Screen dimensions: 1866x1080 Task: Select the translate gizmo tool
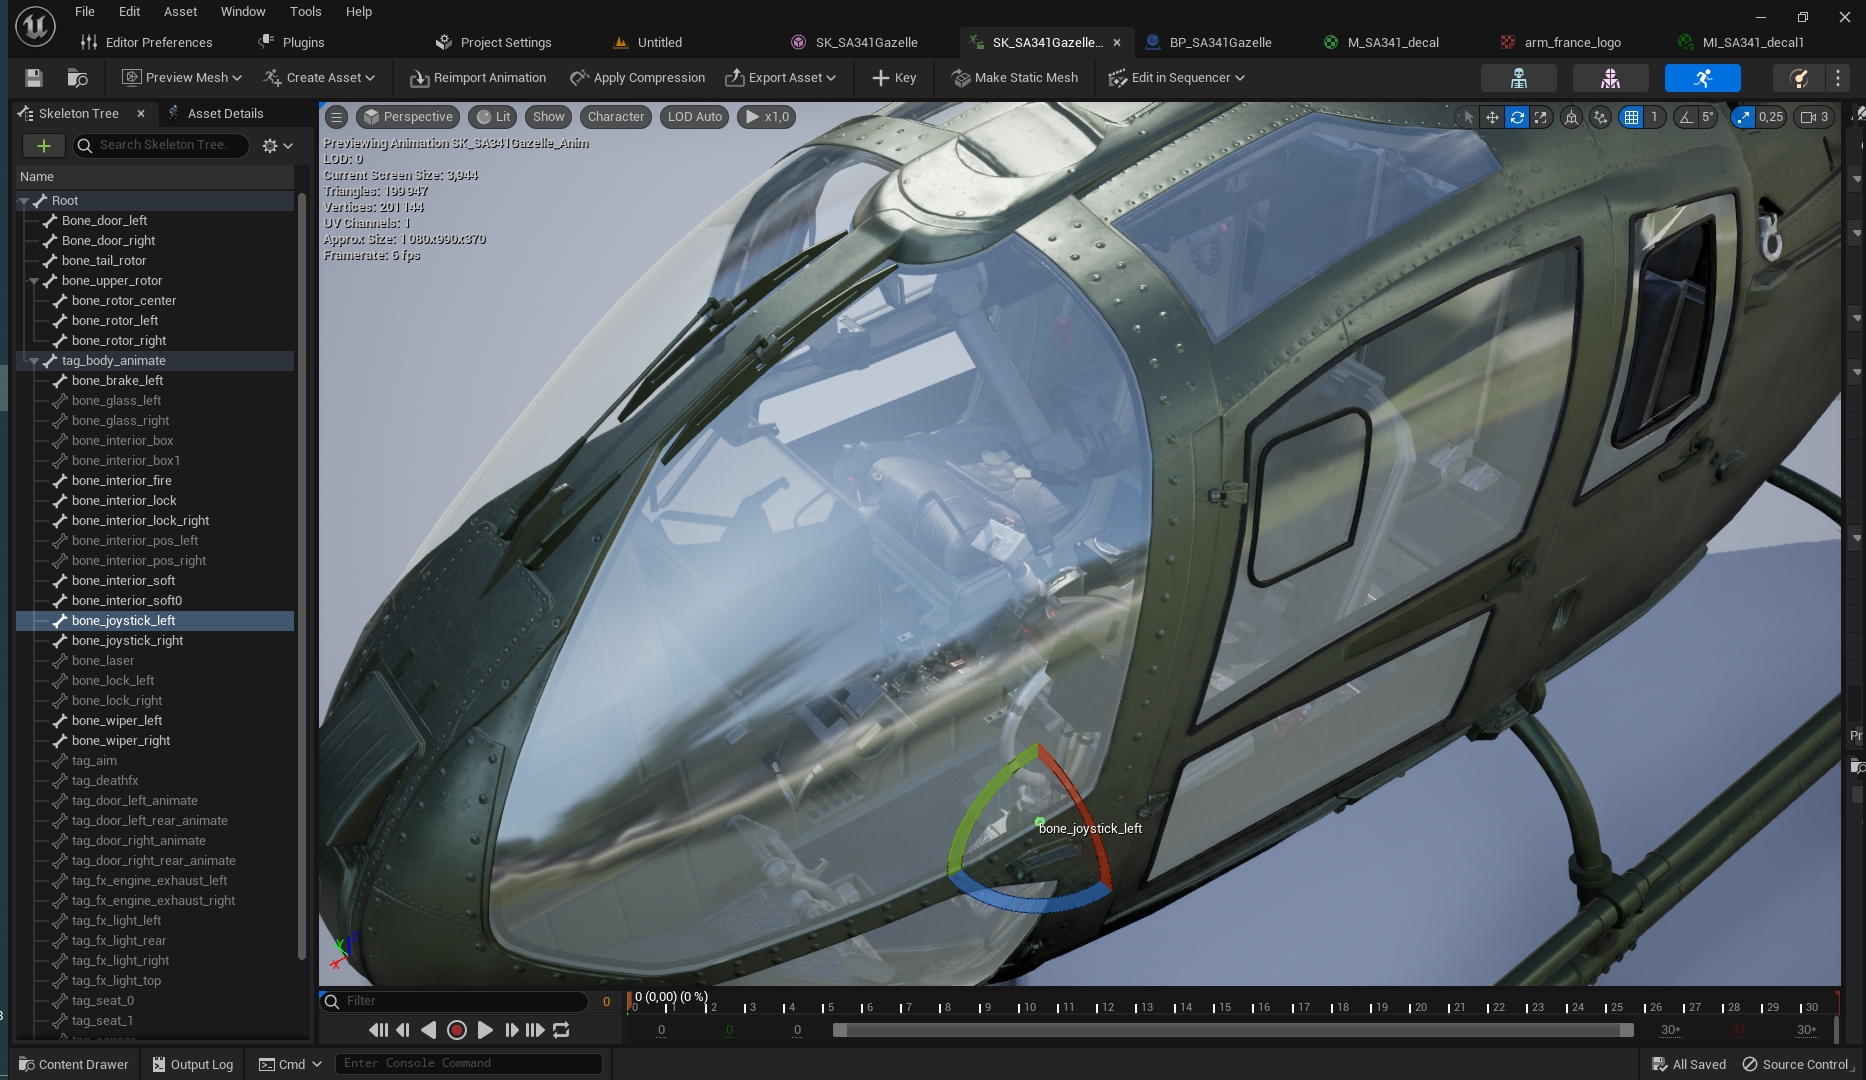tap(1492, 117)
